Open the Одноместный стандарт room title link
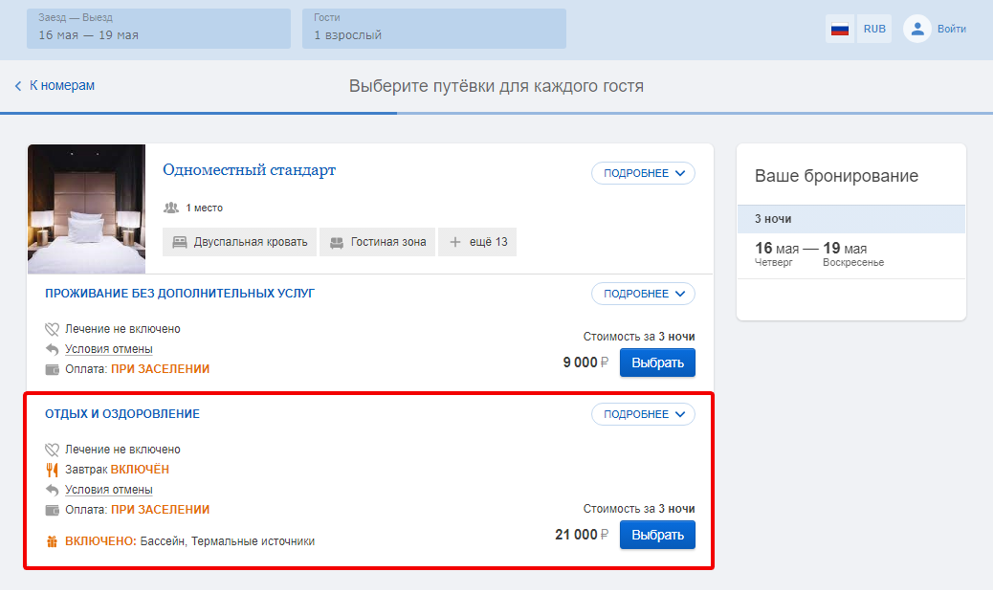Screen dimensions: 993x590 tap(249, 170)
